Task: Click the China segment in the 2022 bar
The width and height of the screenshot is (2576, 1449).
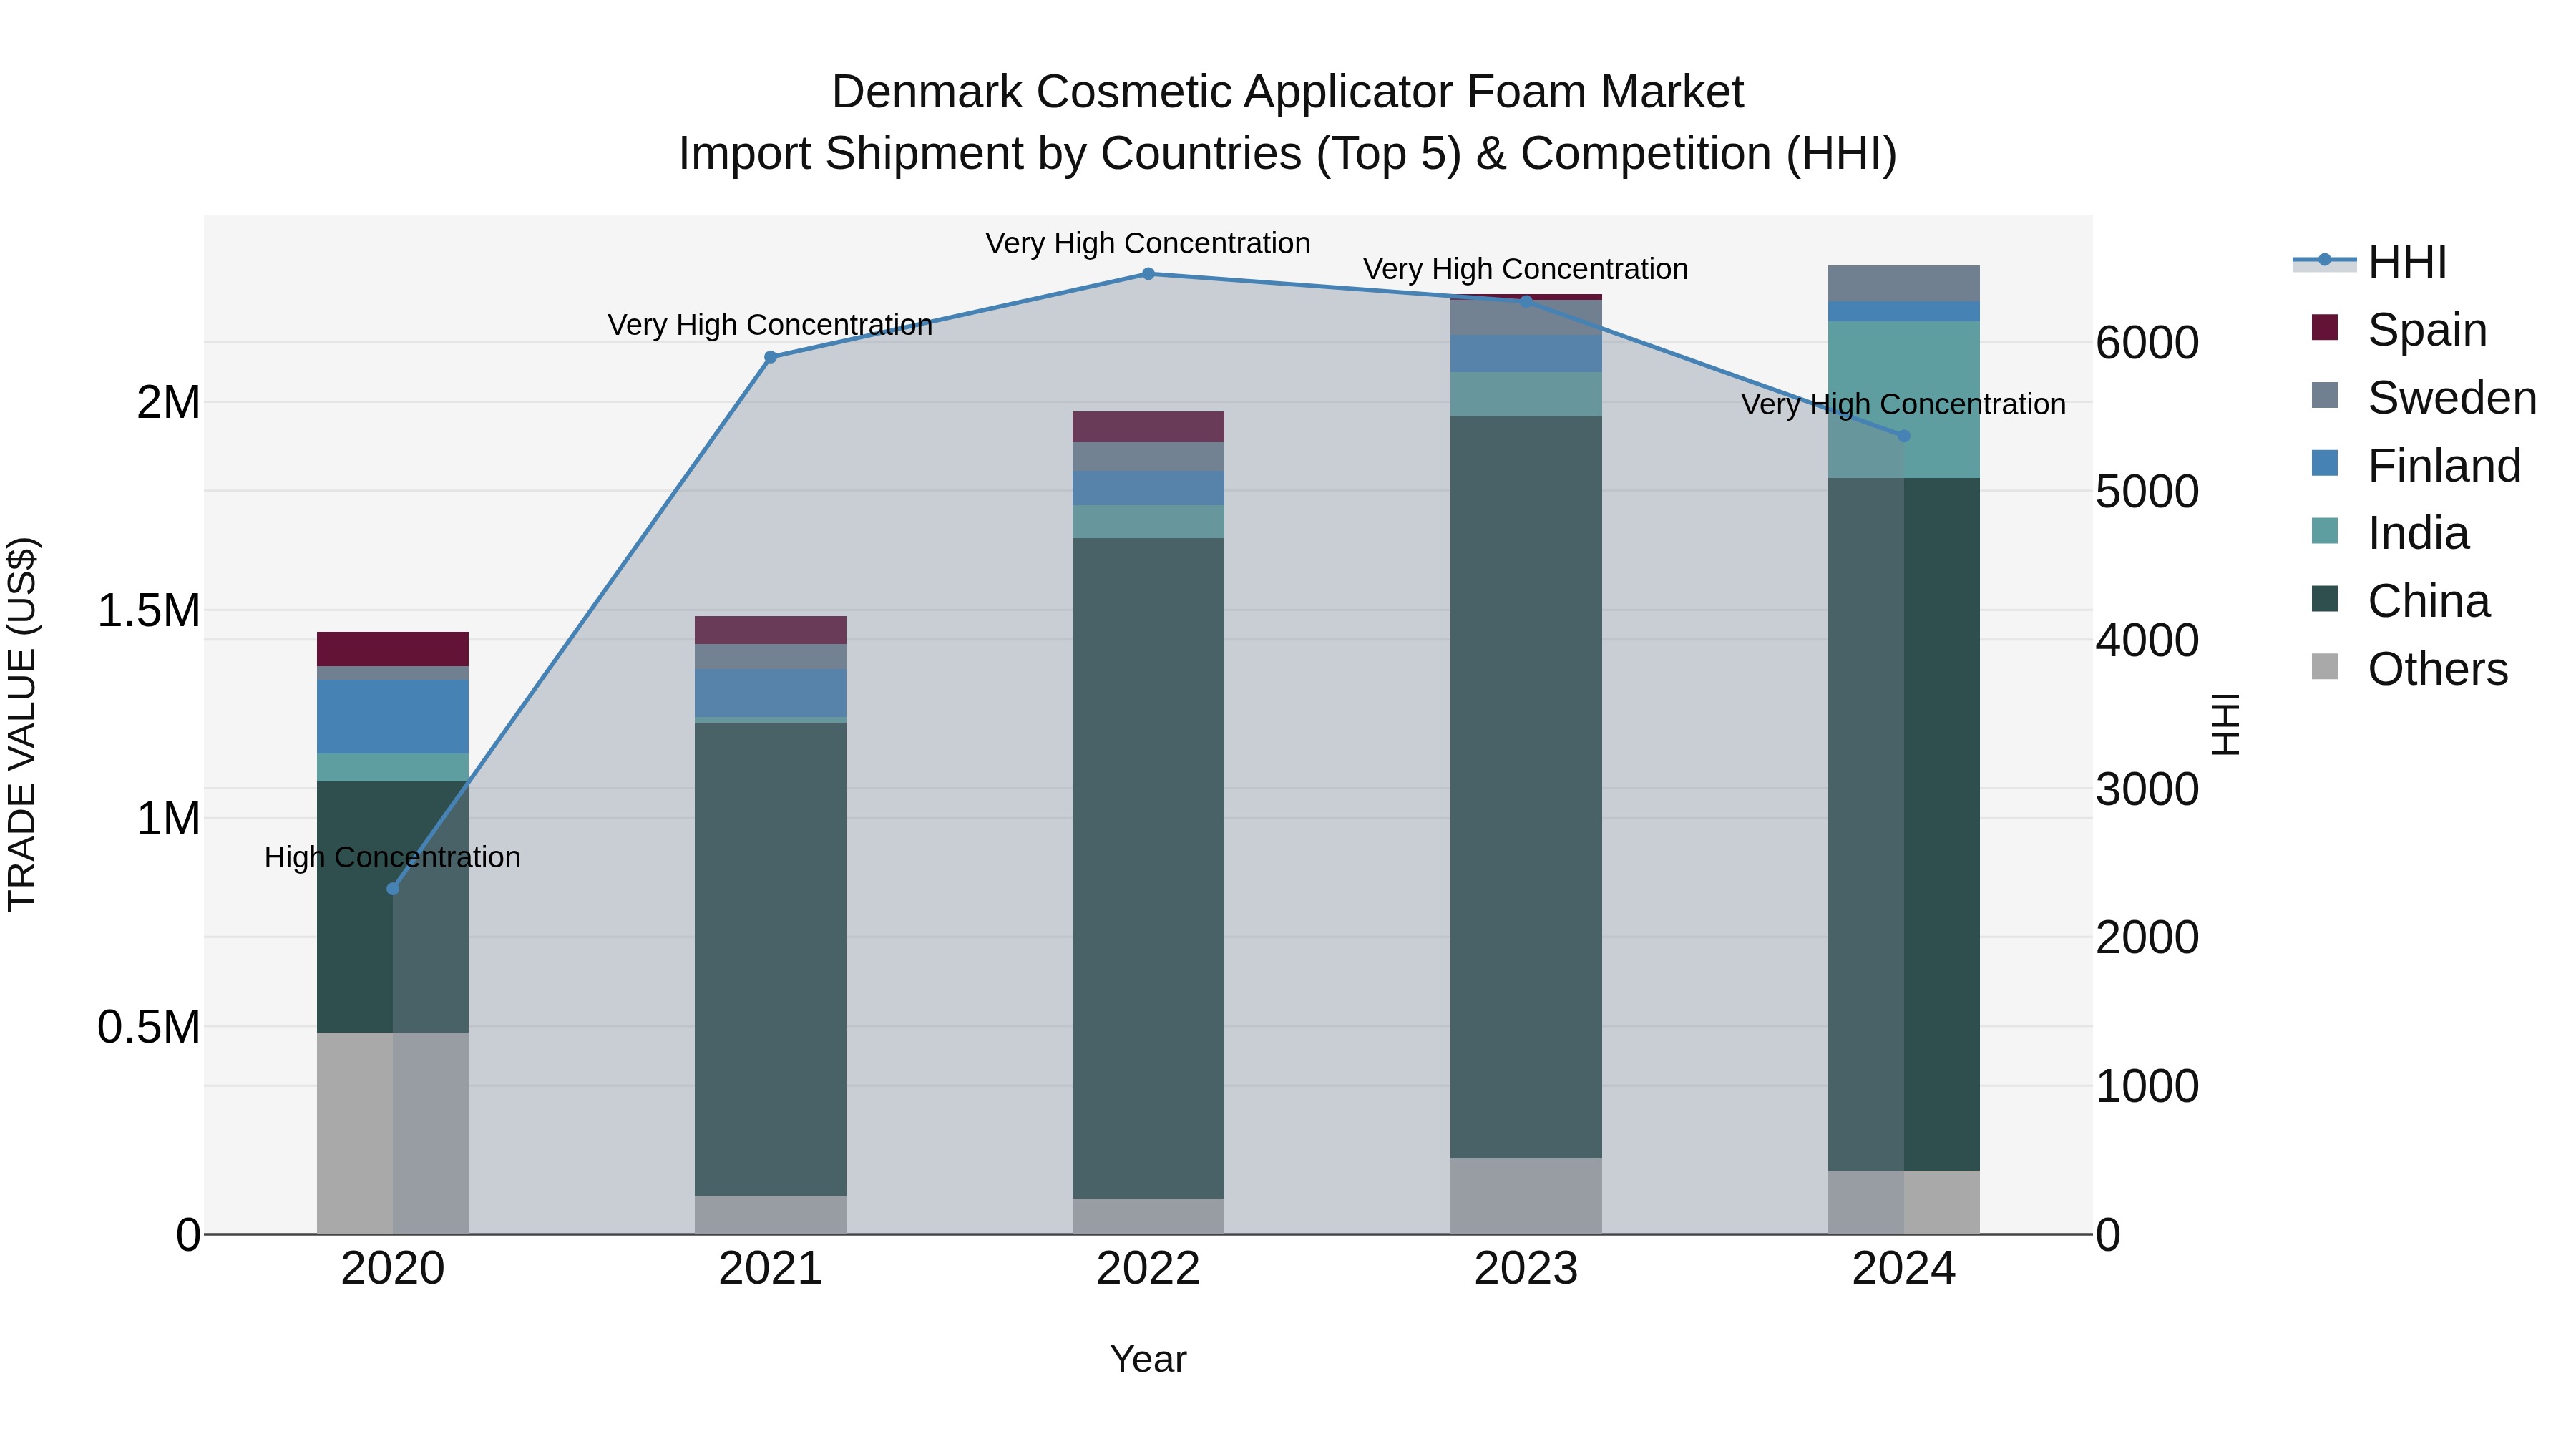Action: [x=1148, y=868]
